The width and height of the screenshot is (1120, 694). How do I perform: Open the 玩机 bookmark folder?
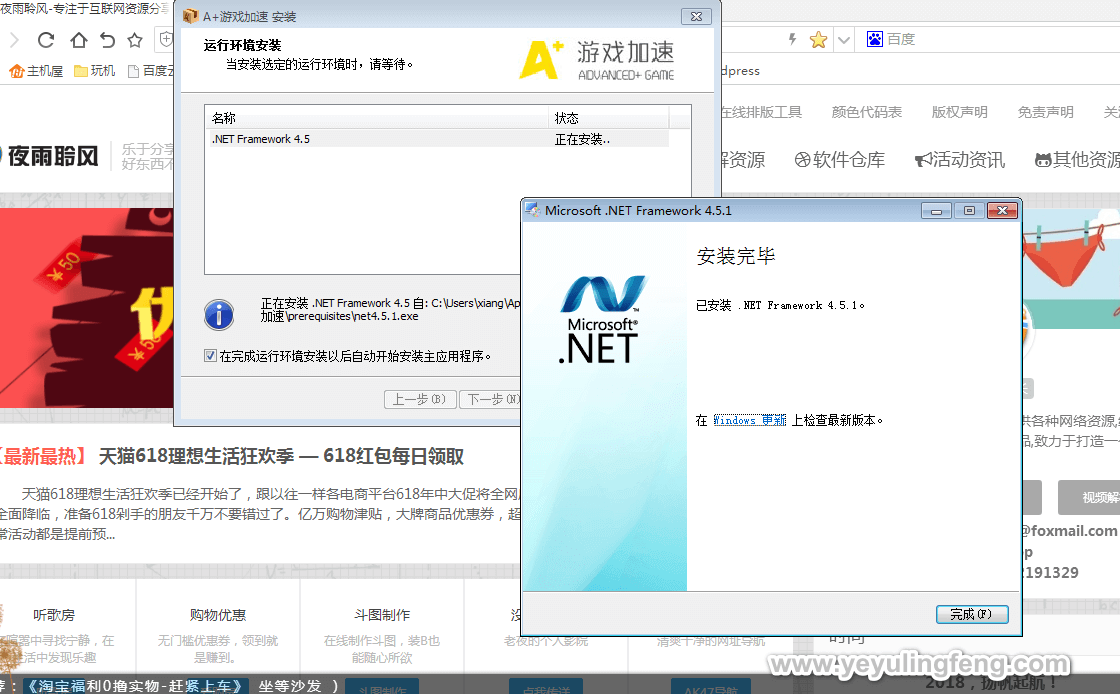pyautogui.click(x=94, y=71)
